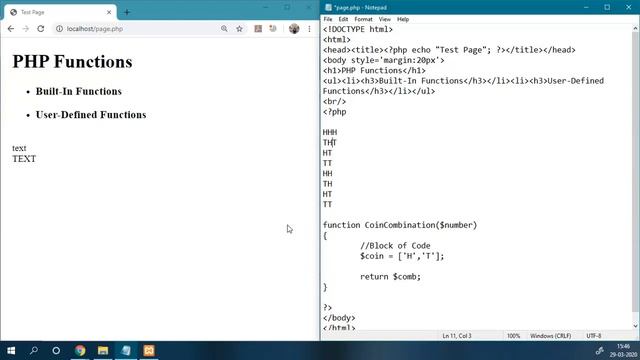Click the first Chrome extension icon
Image resolution: width=640 pixels, height=360 pixels.
pos(258,29)
